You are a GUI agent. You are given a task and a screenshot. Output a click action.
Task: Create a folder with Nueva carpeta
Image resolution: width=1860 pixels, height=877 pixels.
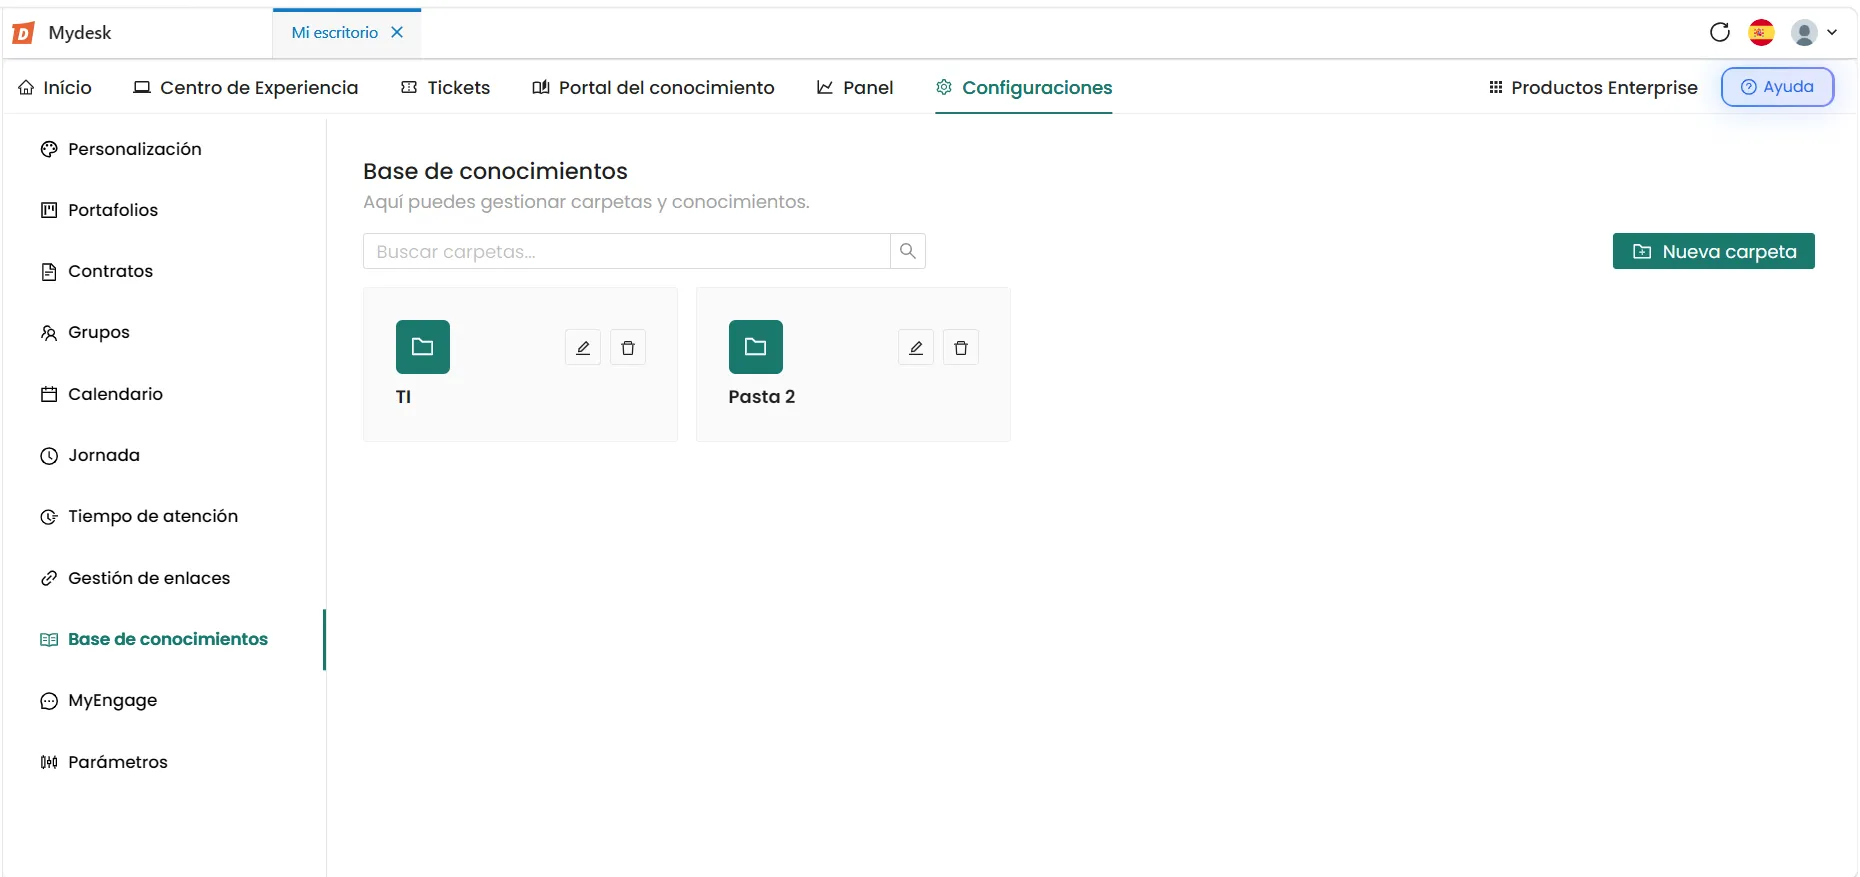pyautogui.click(x=1714, y=251)
